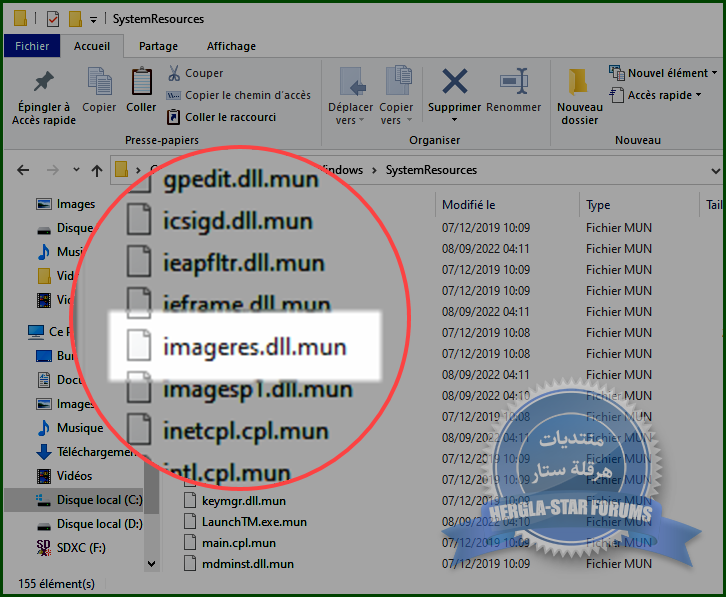The height and width of the screenshot is (597, 726).
Task: Click the Copier clipboard icon
Action: coord(99,82)
